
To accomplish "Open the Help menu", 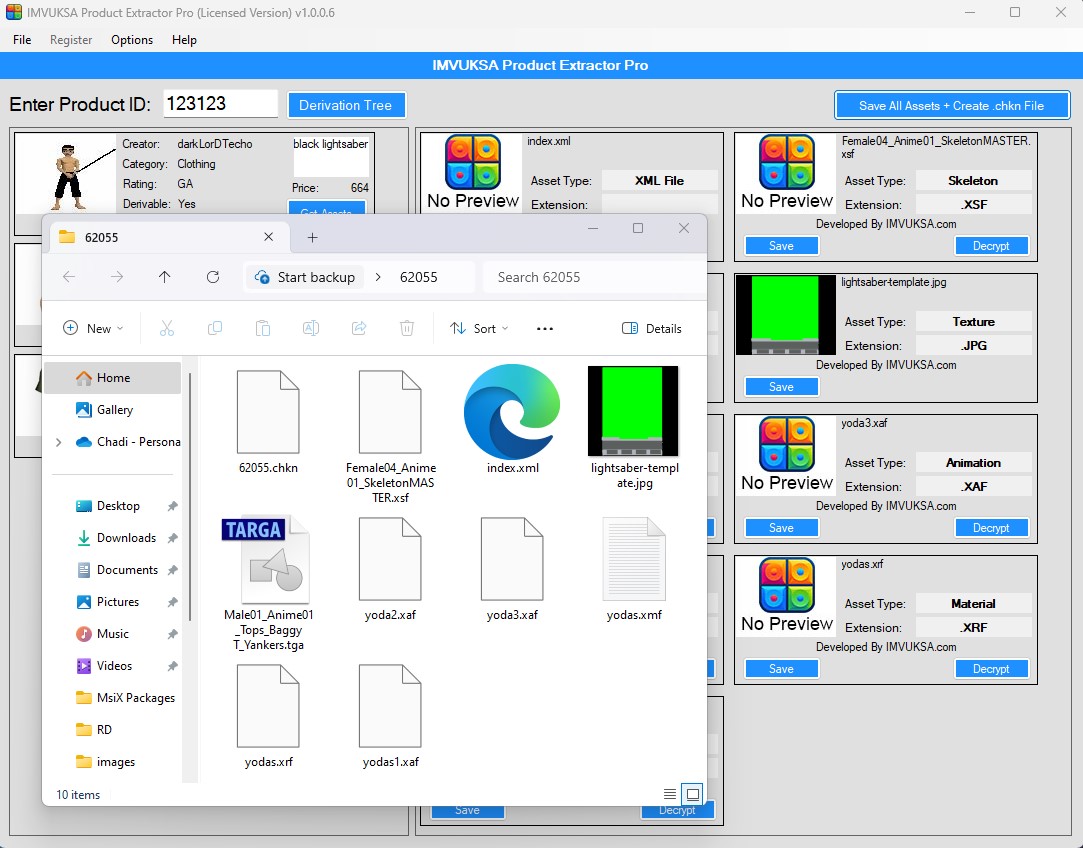I will 184,39.
